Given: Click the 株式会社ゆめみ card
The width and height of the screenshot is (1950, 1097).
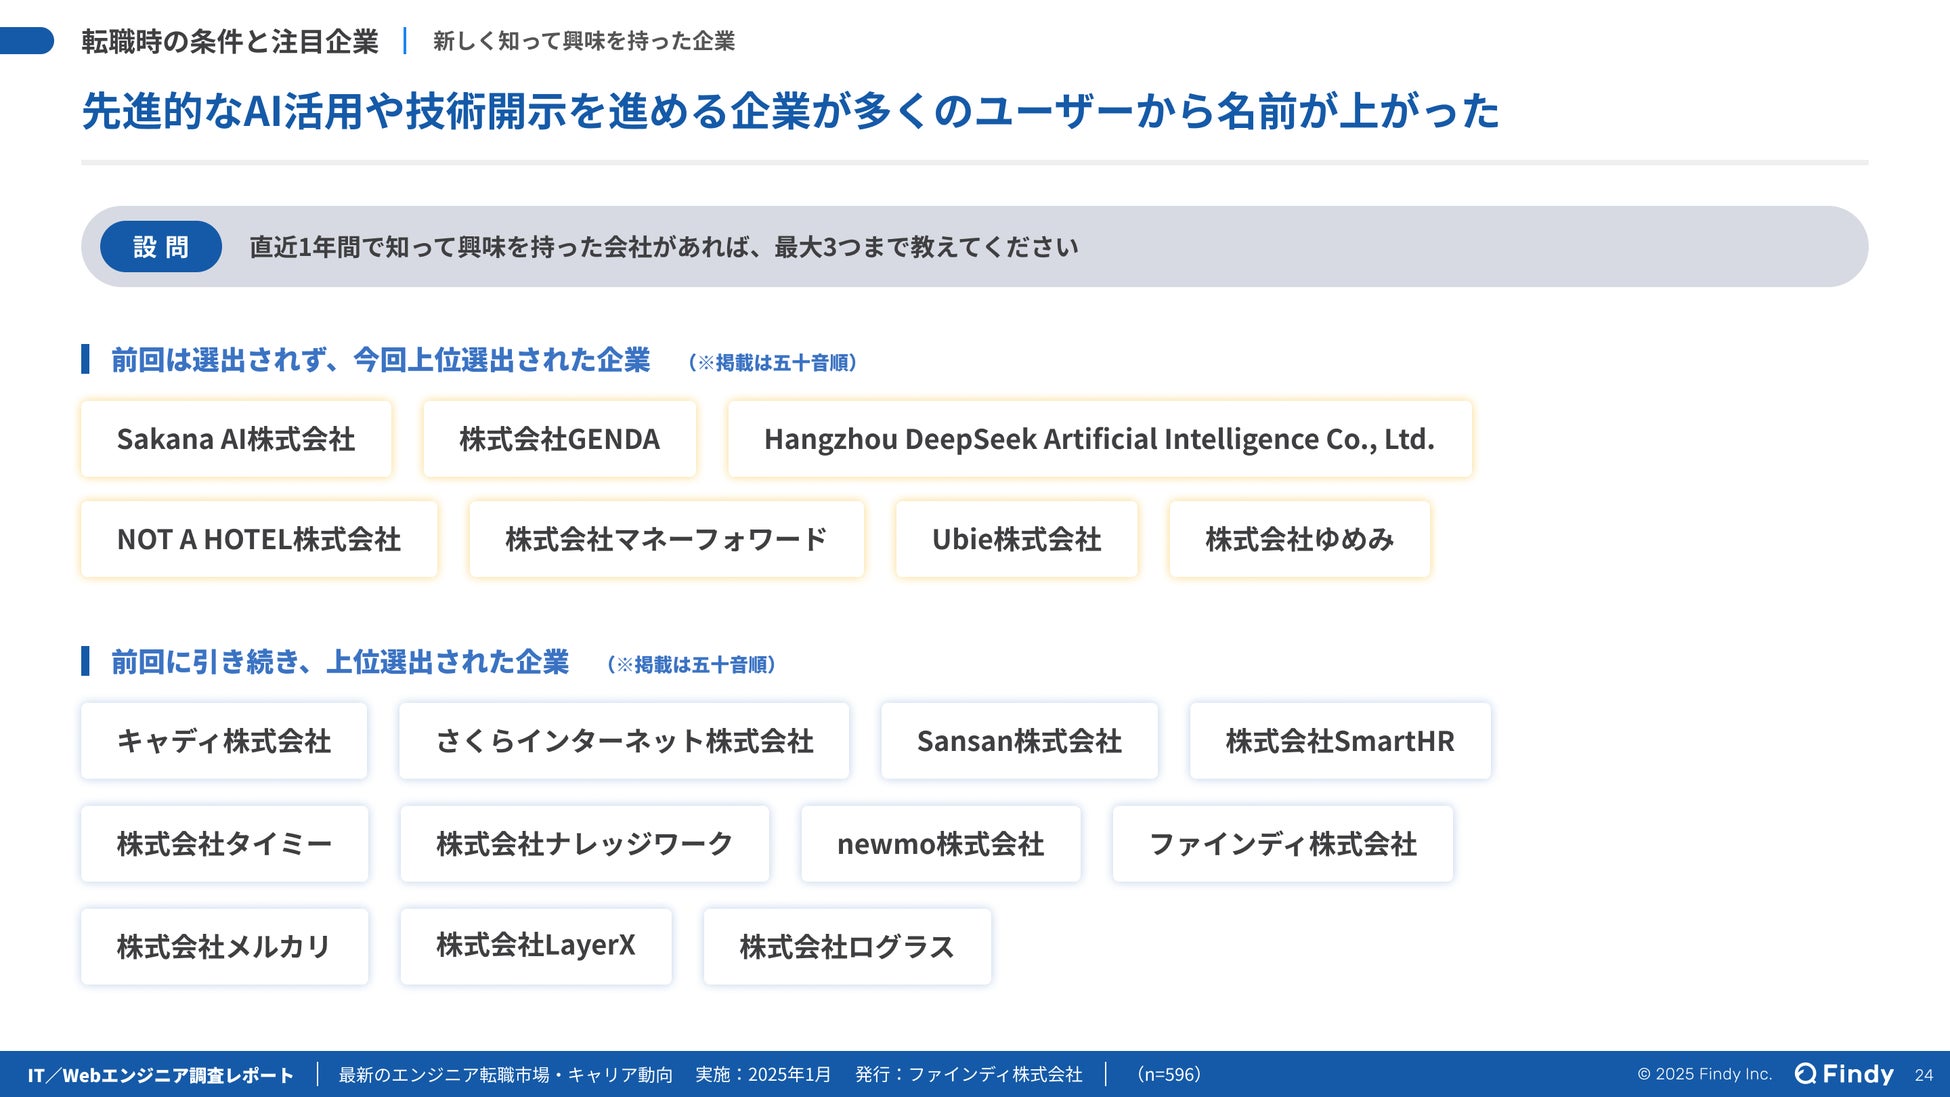Looking at the screenshot, I should (x=1299, y=539).
